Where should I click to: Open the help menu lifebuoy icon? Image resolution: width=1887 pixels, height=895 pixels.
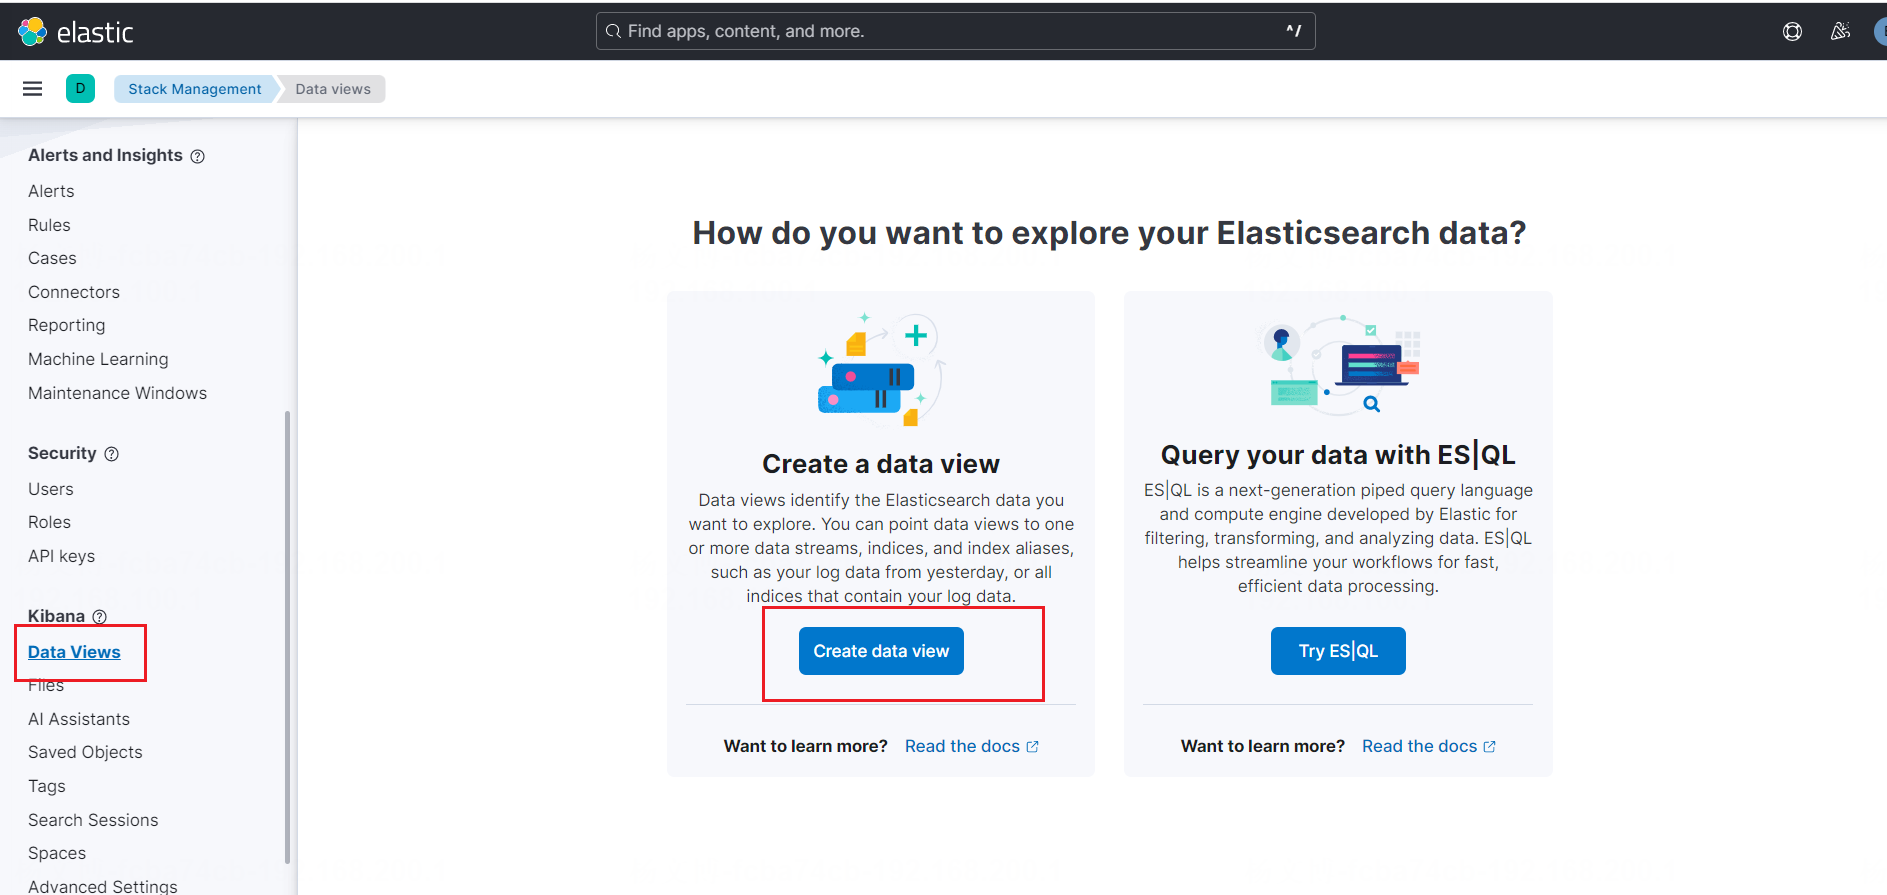(x=1792, y=32)
